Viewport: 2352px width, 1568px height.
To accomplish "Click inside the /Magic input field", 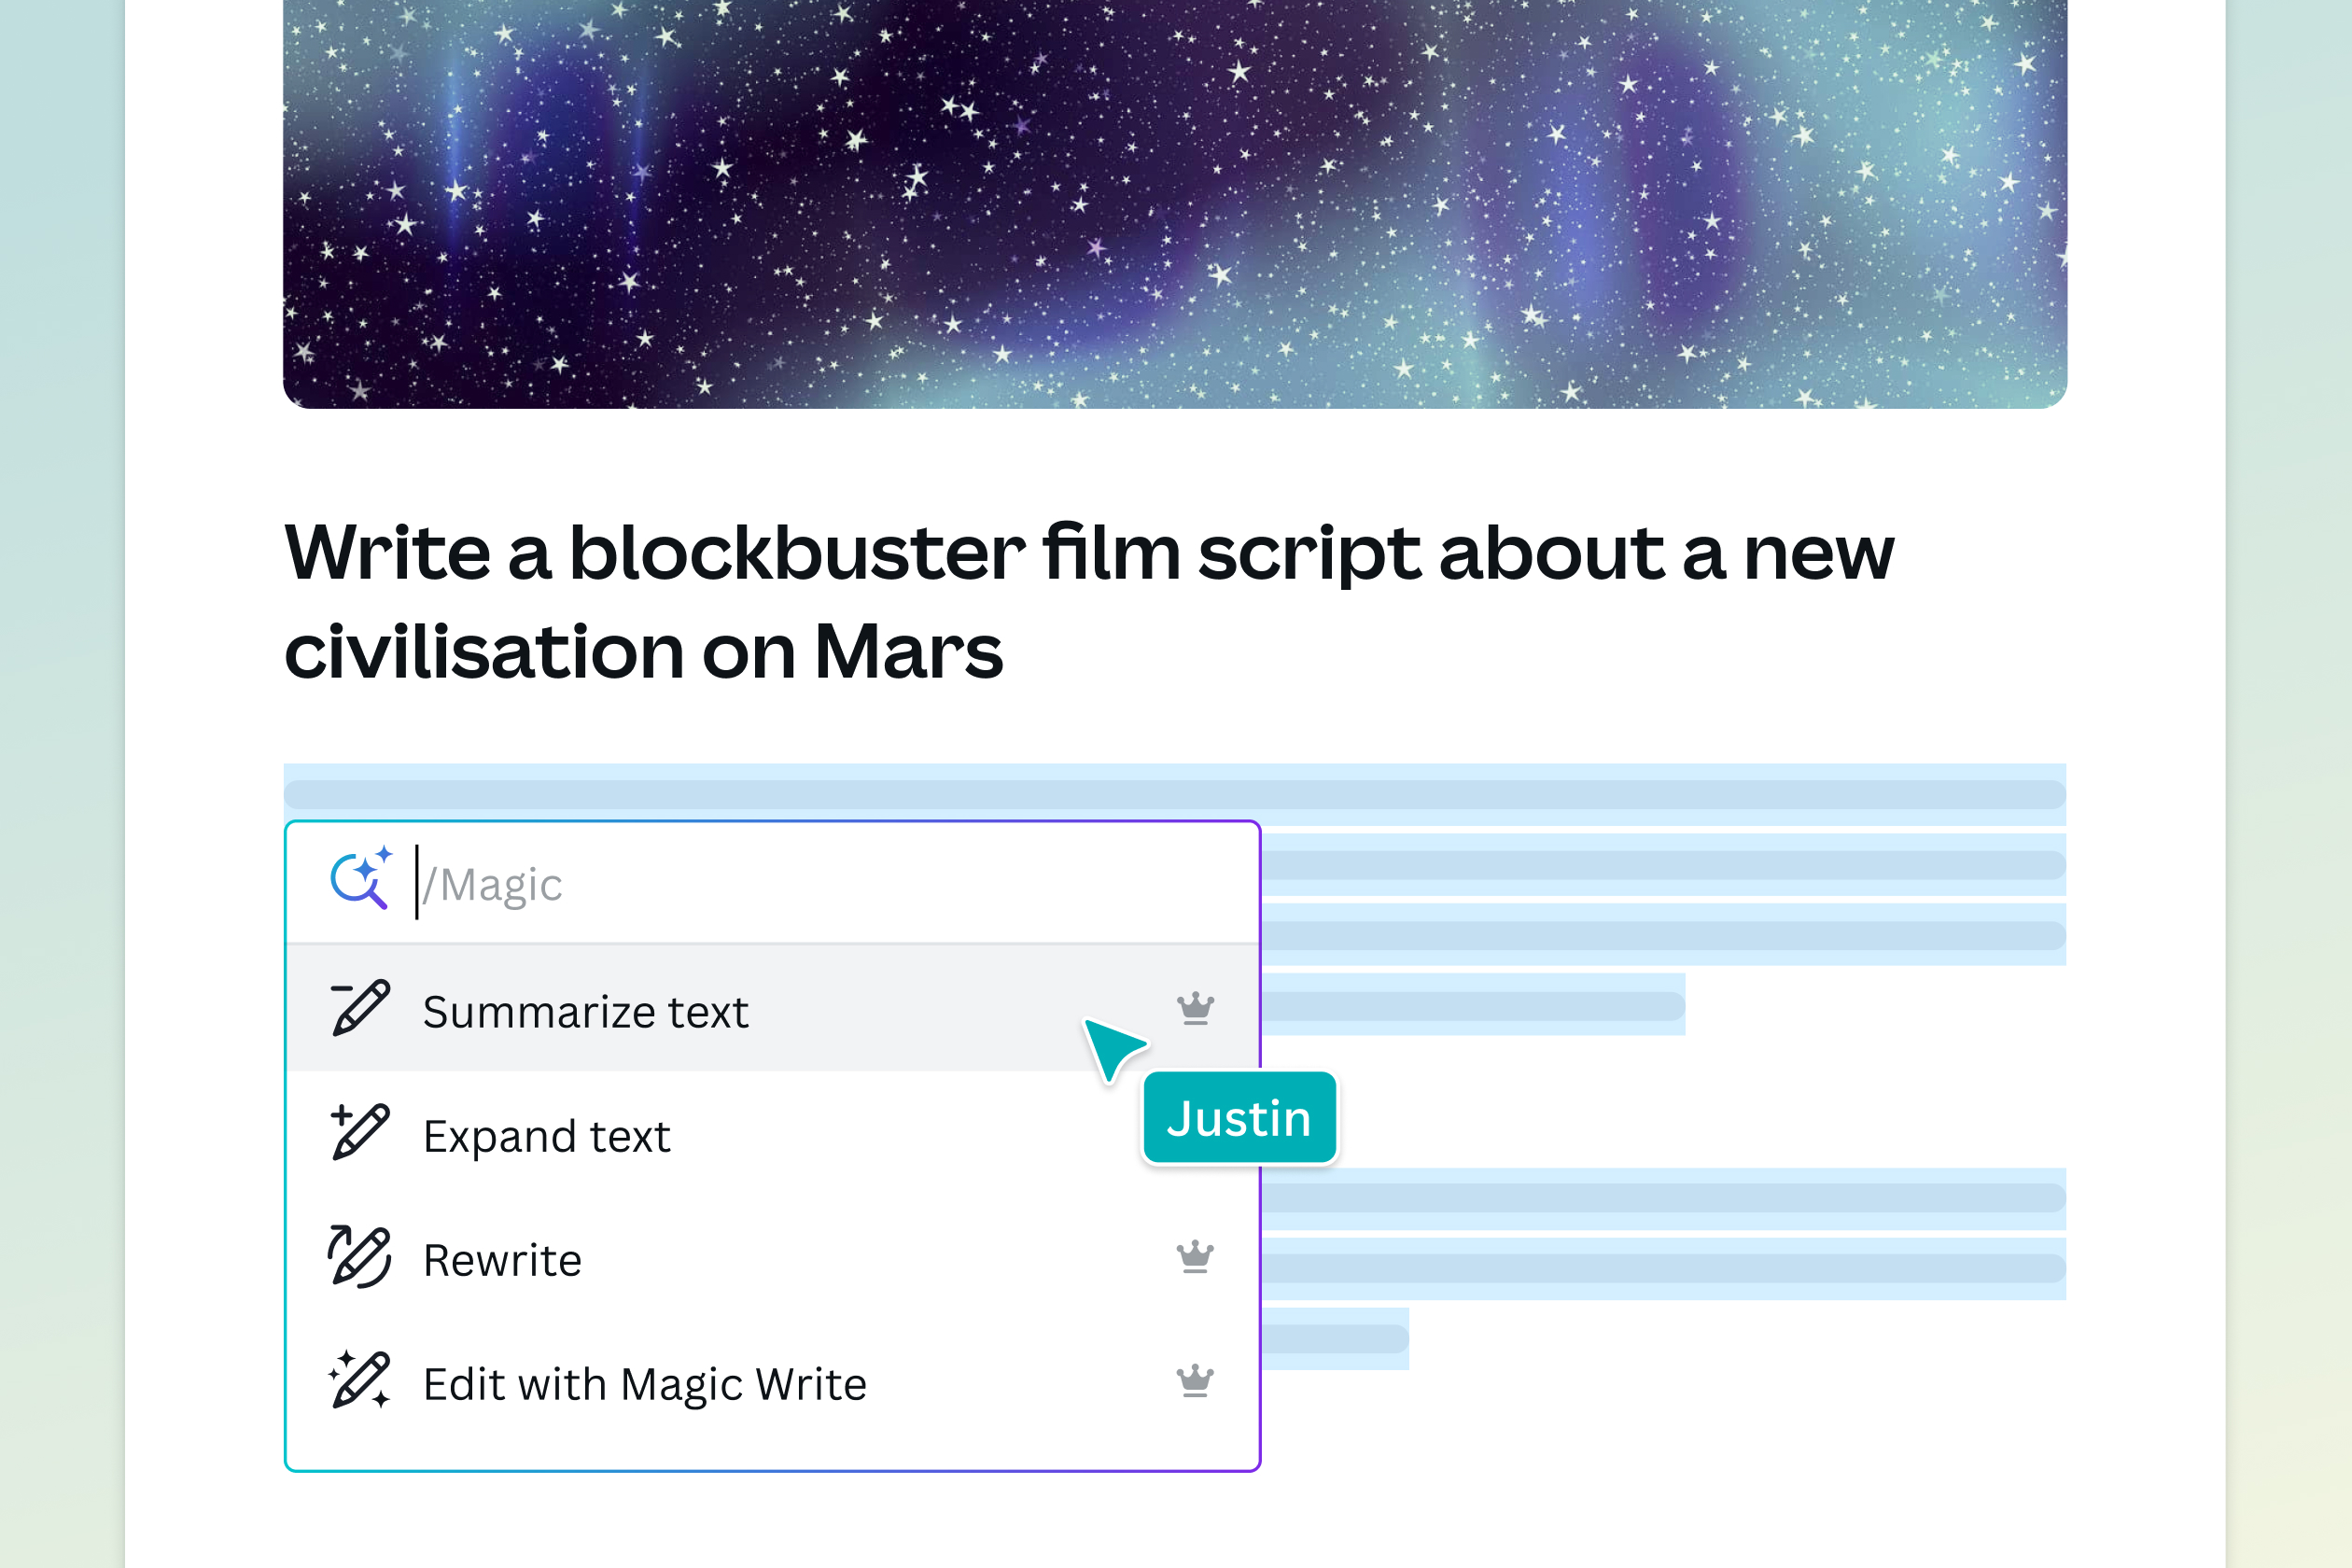I will pyautogui.click(x=600, y=881).
